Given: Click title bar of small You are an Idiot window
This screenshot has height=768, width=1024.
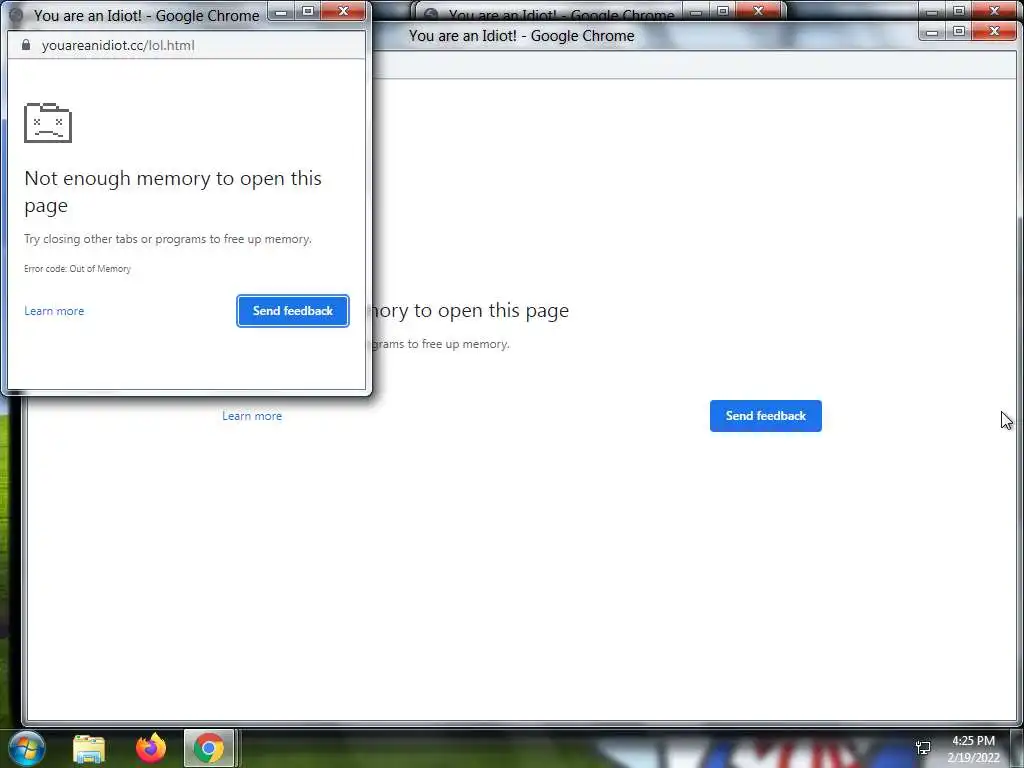Looking at the screenshot, I should click(x=146, y=15).
